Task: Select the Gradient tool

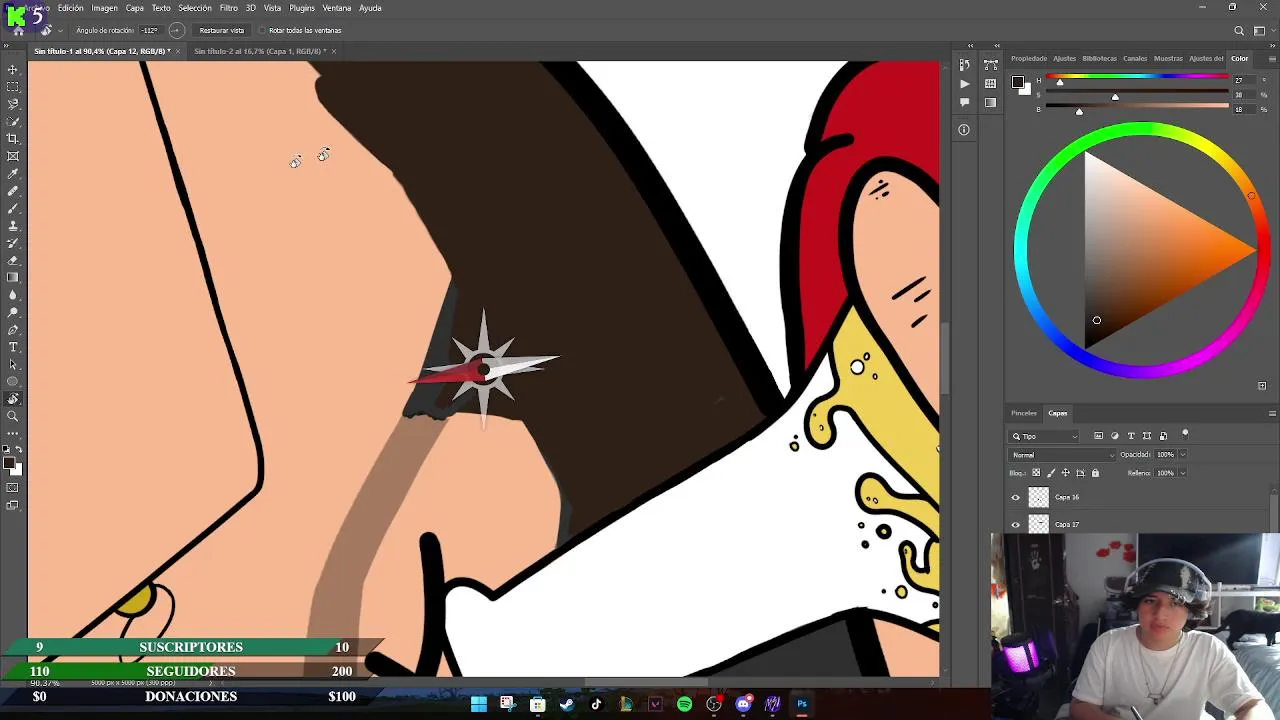Action: click(13, 278)
